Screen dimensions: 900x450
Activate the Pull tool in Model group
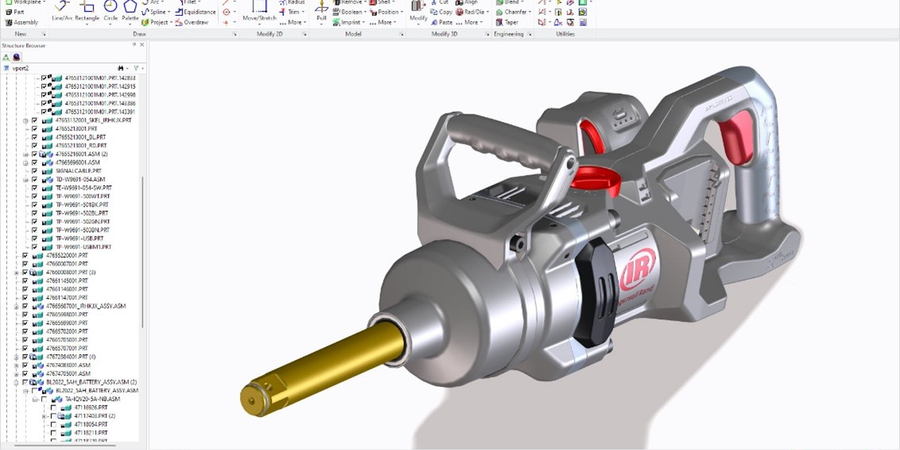tap(322, 12)
